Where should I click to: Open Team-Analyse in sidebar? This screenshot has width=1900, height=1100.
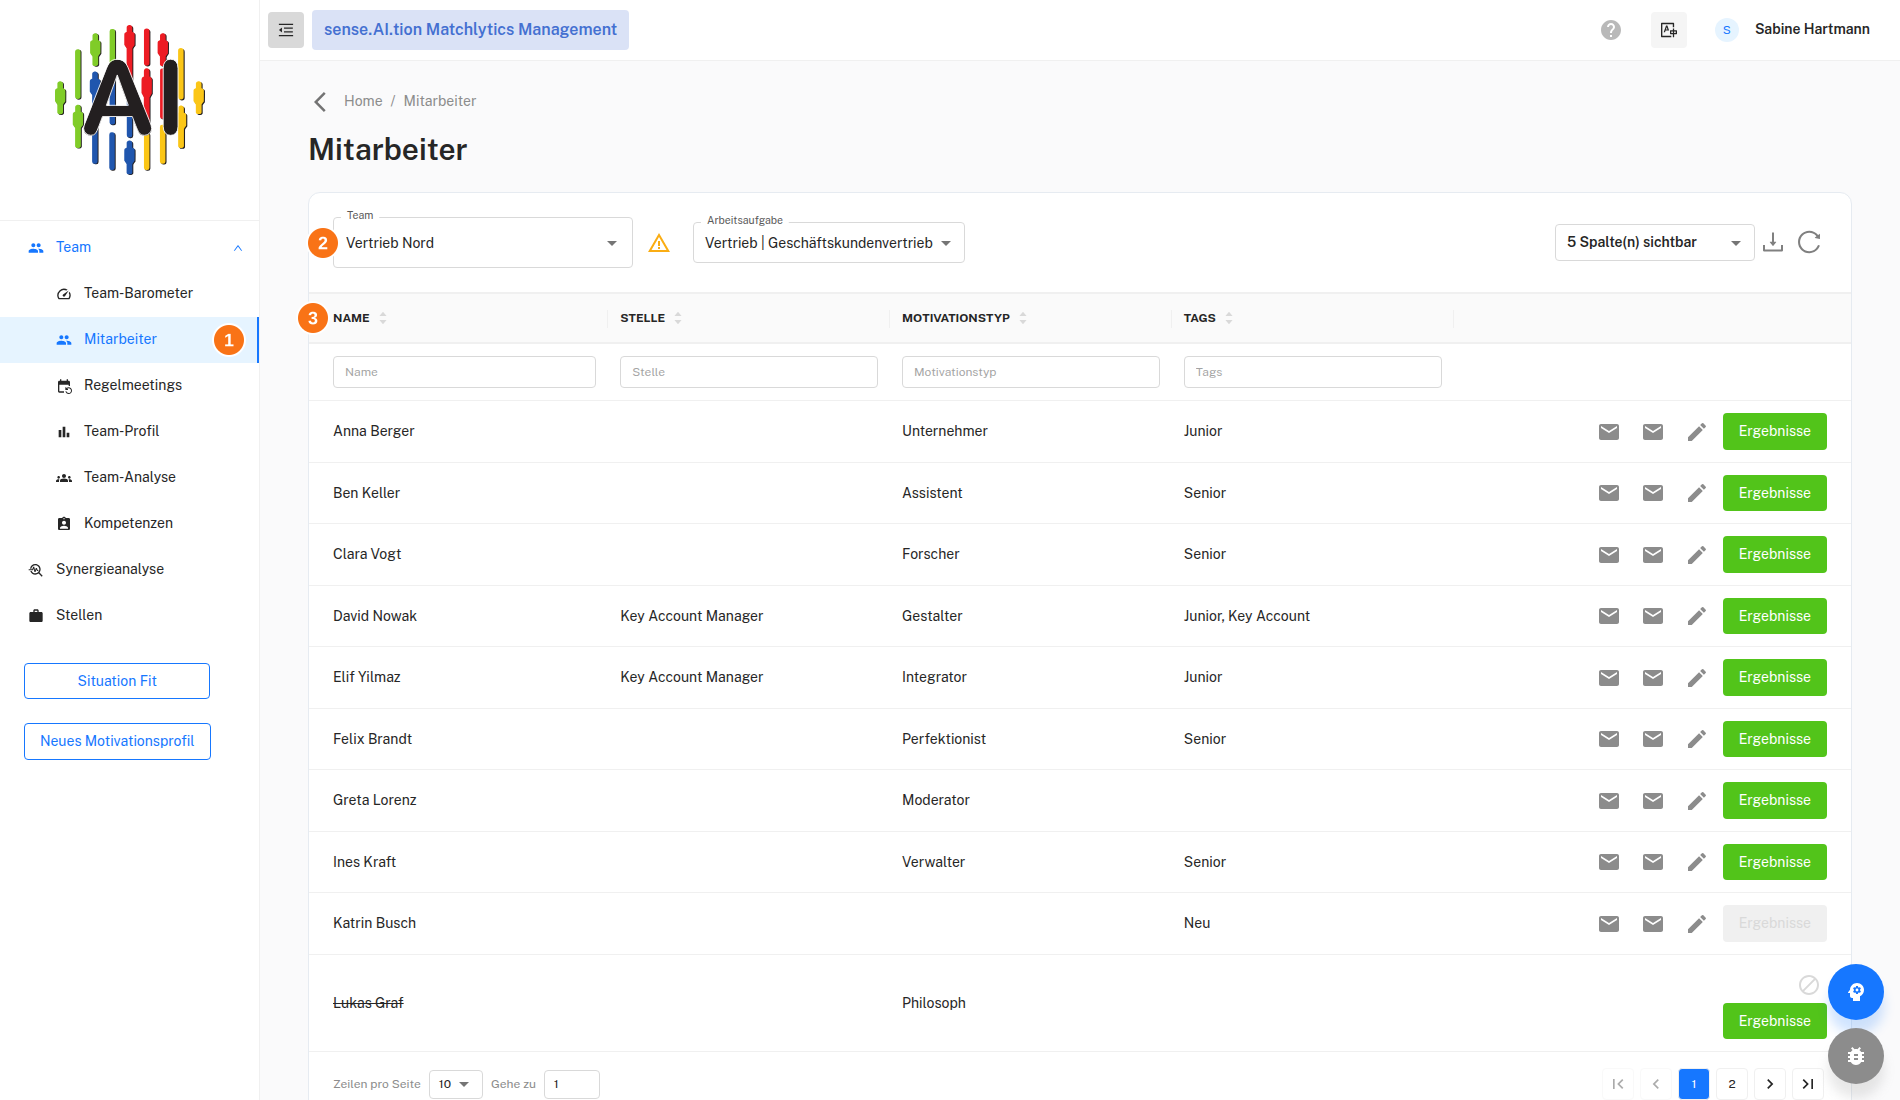point(130,477)
